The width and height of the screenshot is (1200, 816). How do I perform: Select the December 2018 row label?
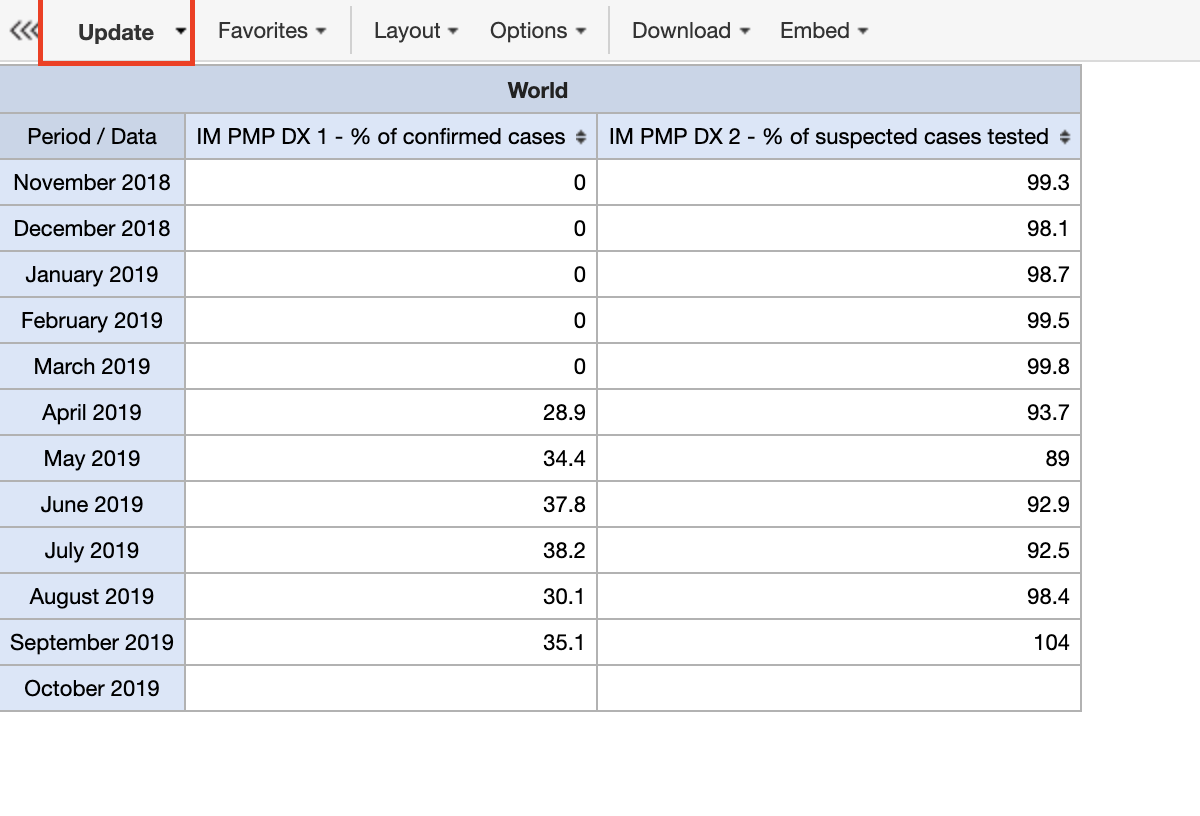92,228
